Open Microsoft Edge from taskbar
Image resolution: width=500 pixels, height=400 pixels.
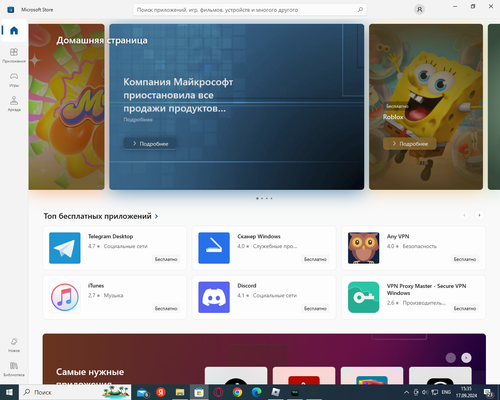click(256, 392)
